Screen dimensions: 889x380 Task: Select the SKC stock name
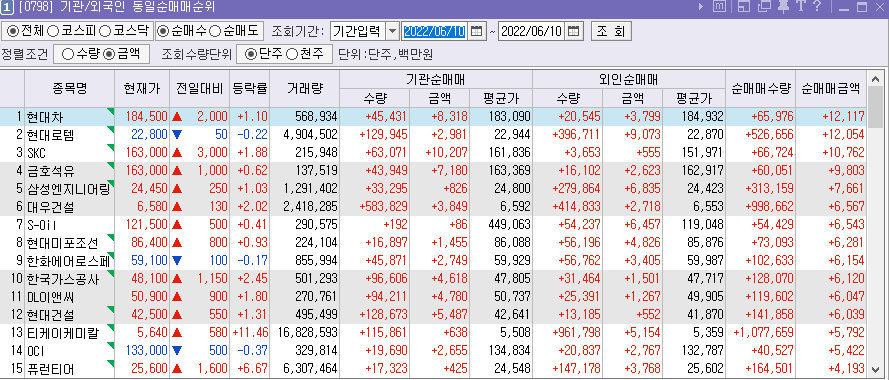(36, 153)
